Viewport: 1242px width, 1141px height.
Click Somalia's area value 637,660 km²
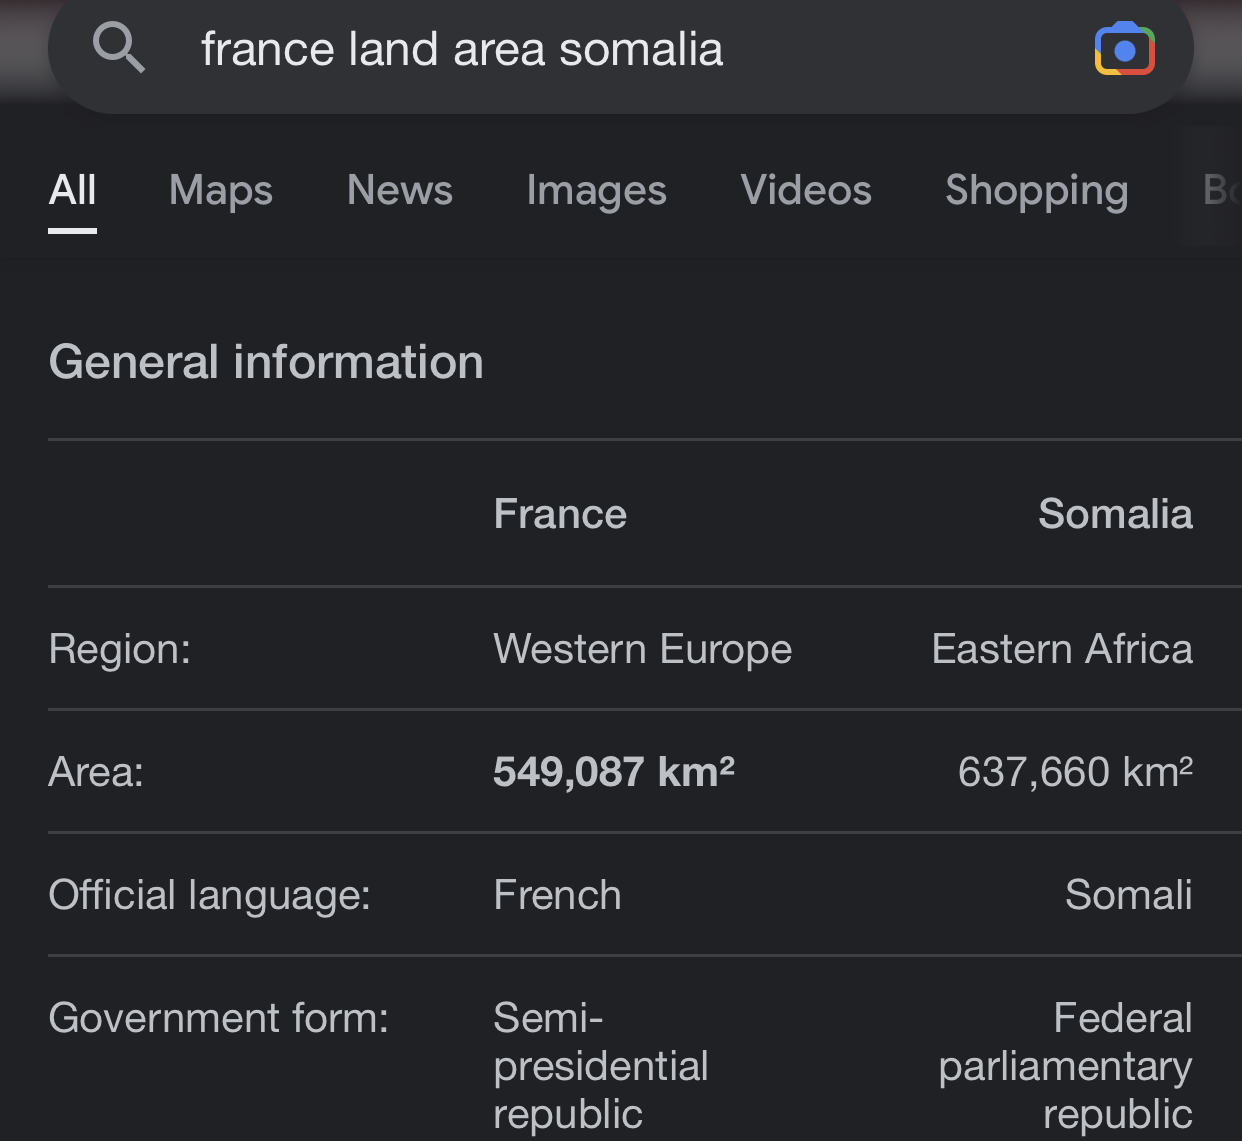coord(1075,772)
